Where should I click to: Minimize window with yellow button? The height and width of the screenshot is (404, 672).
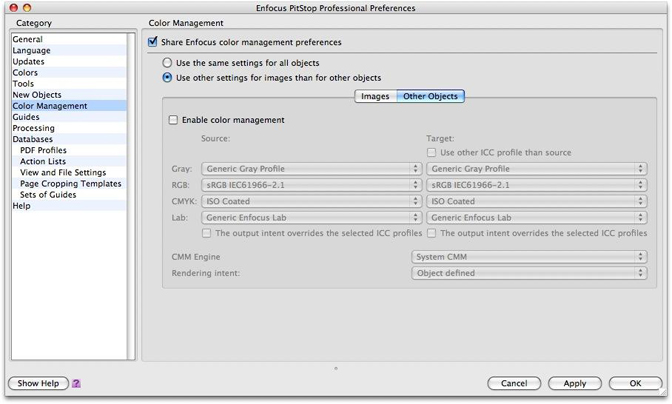(27, 7)
